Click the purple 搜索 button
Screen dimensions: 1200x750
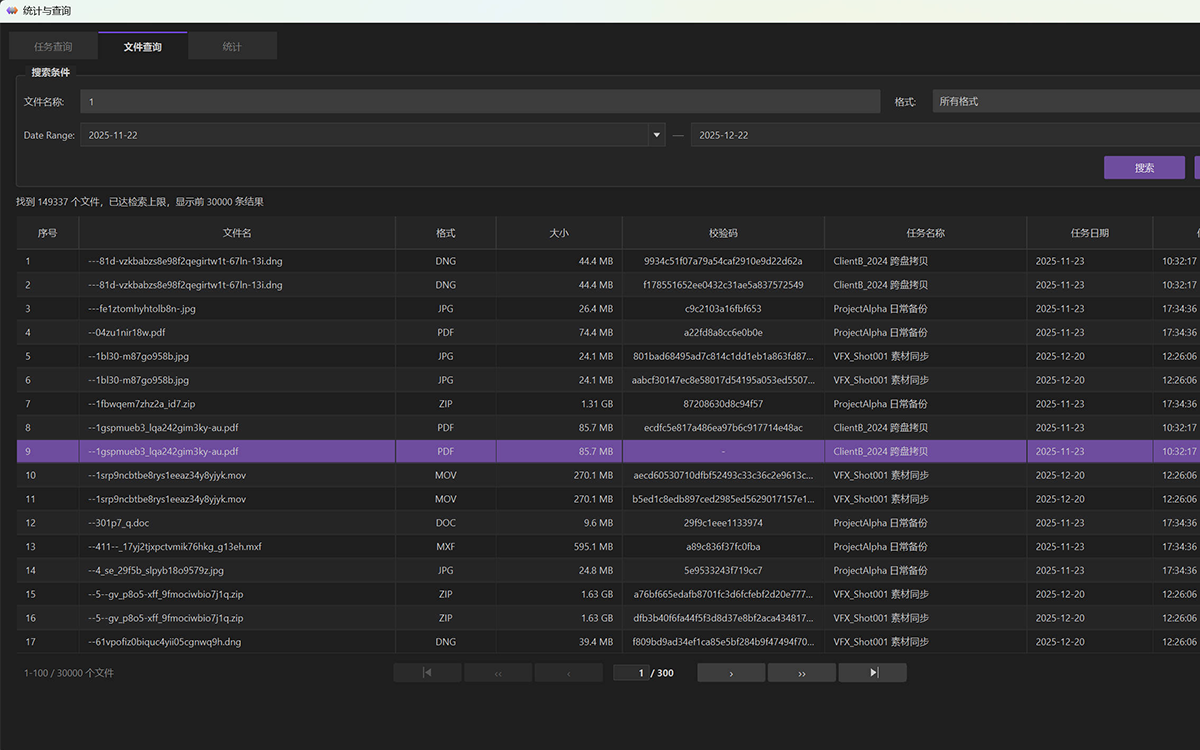(x=1144, y=168)
